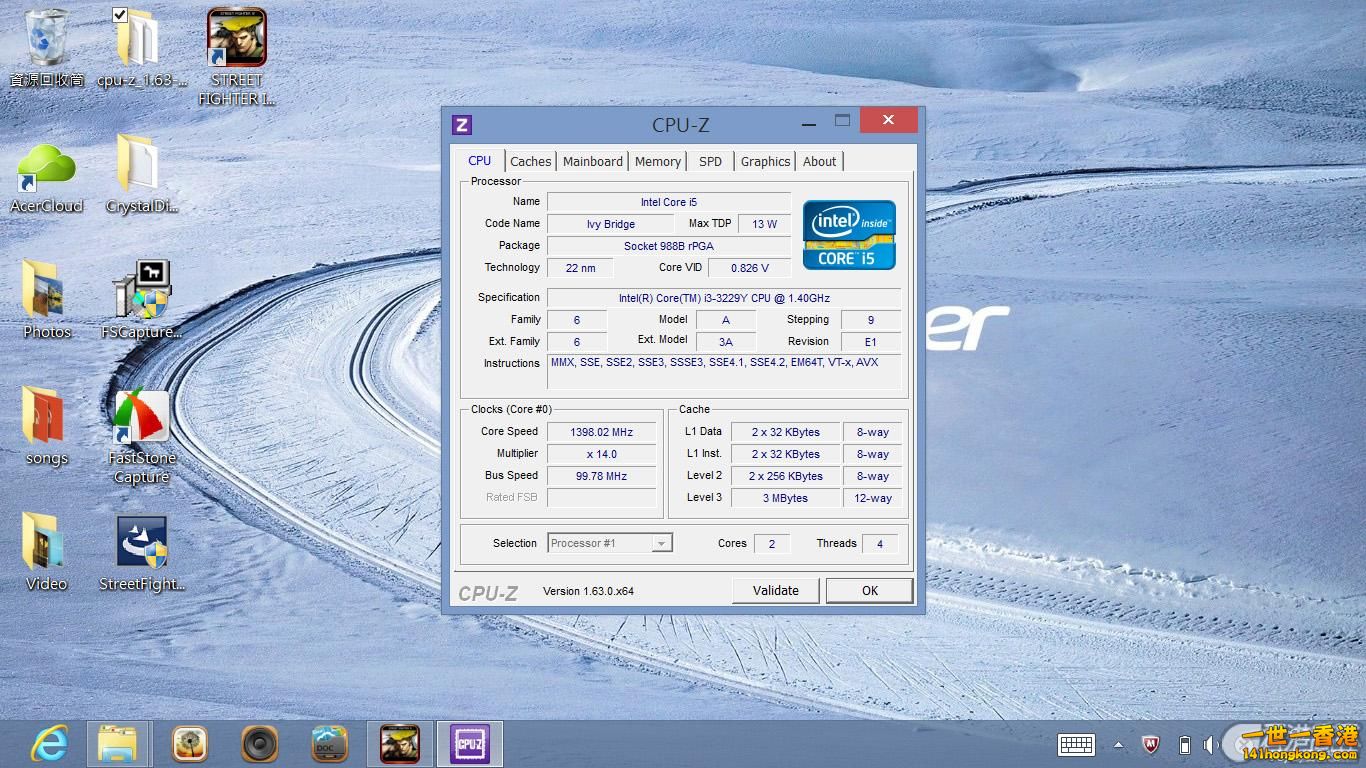Switch to the Caches tab
This screenshot has width=1366, height=768.
click(530, 161)
